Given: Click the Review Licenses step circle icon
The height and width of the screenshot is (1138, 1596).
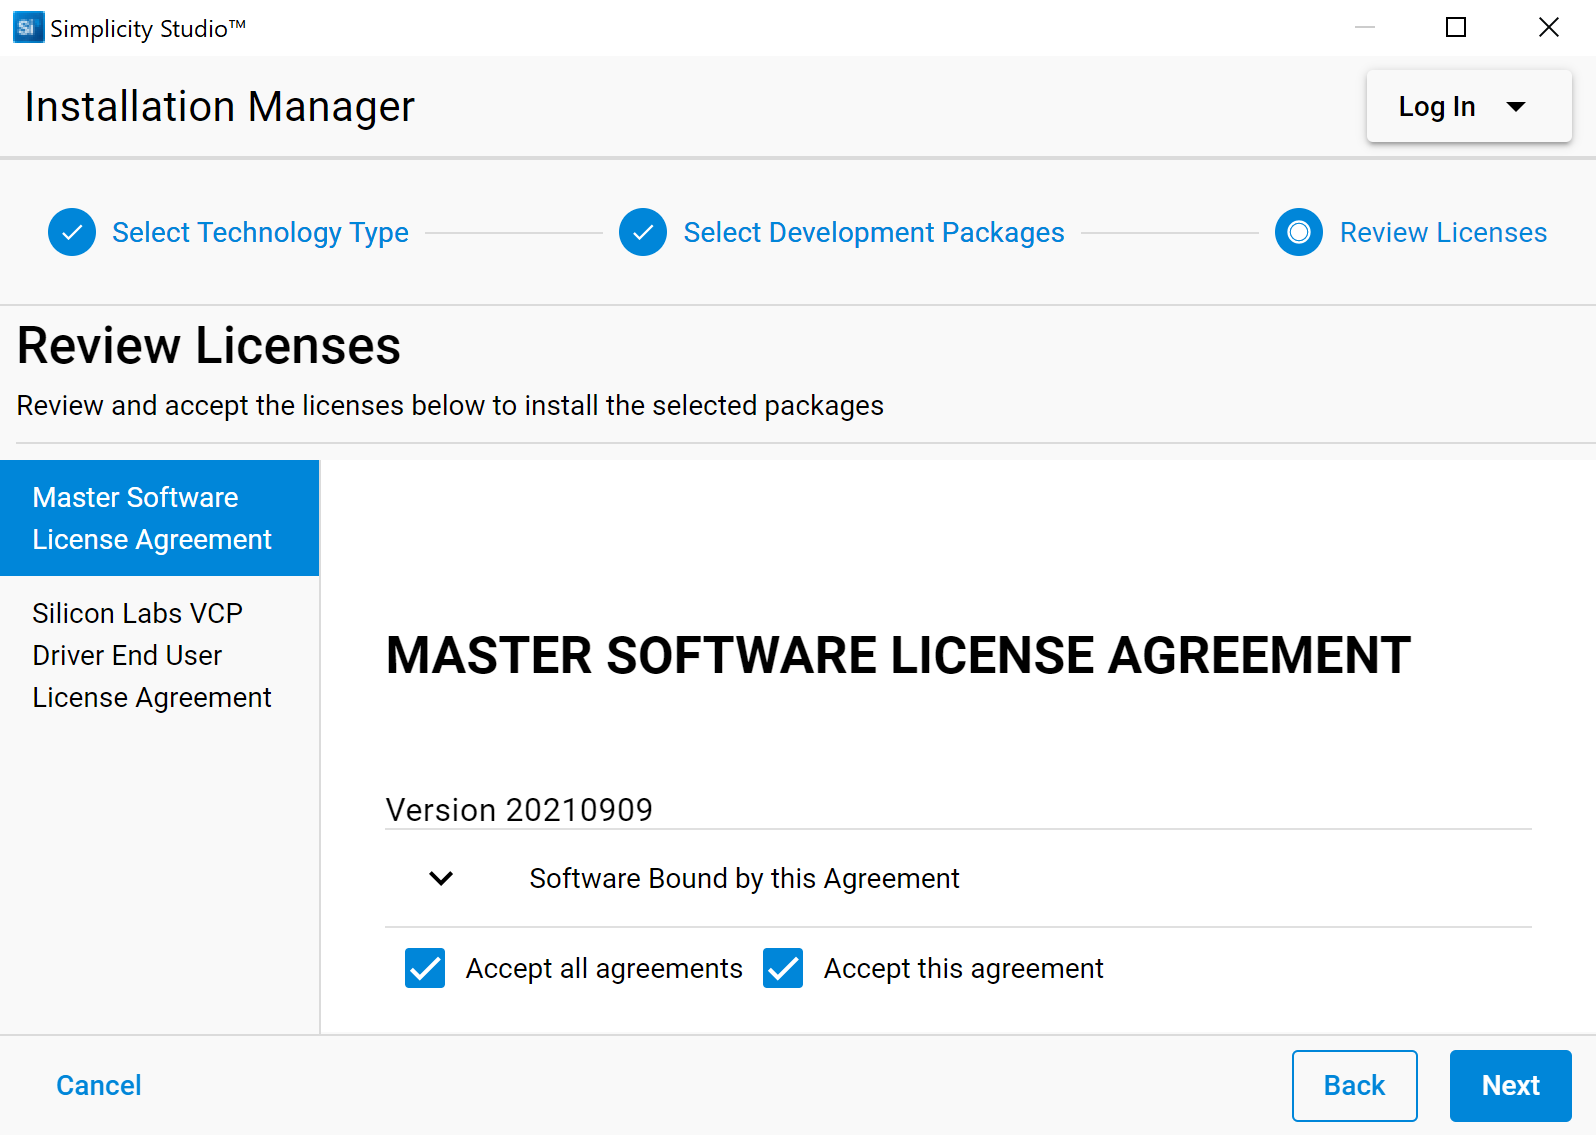Looking at the screenshot, I should (1299, 233).
